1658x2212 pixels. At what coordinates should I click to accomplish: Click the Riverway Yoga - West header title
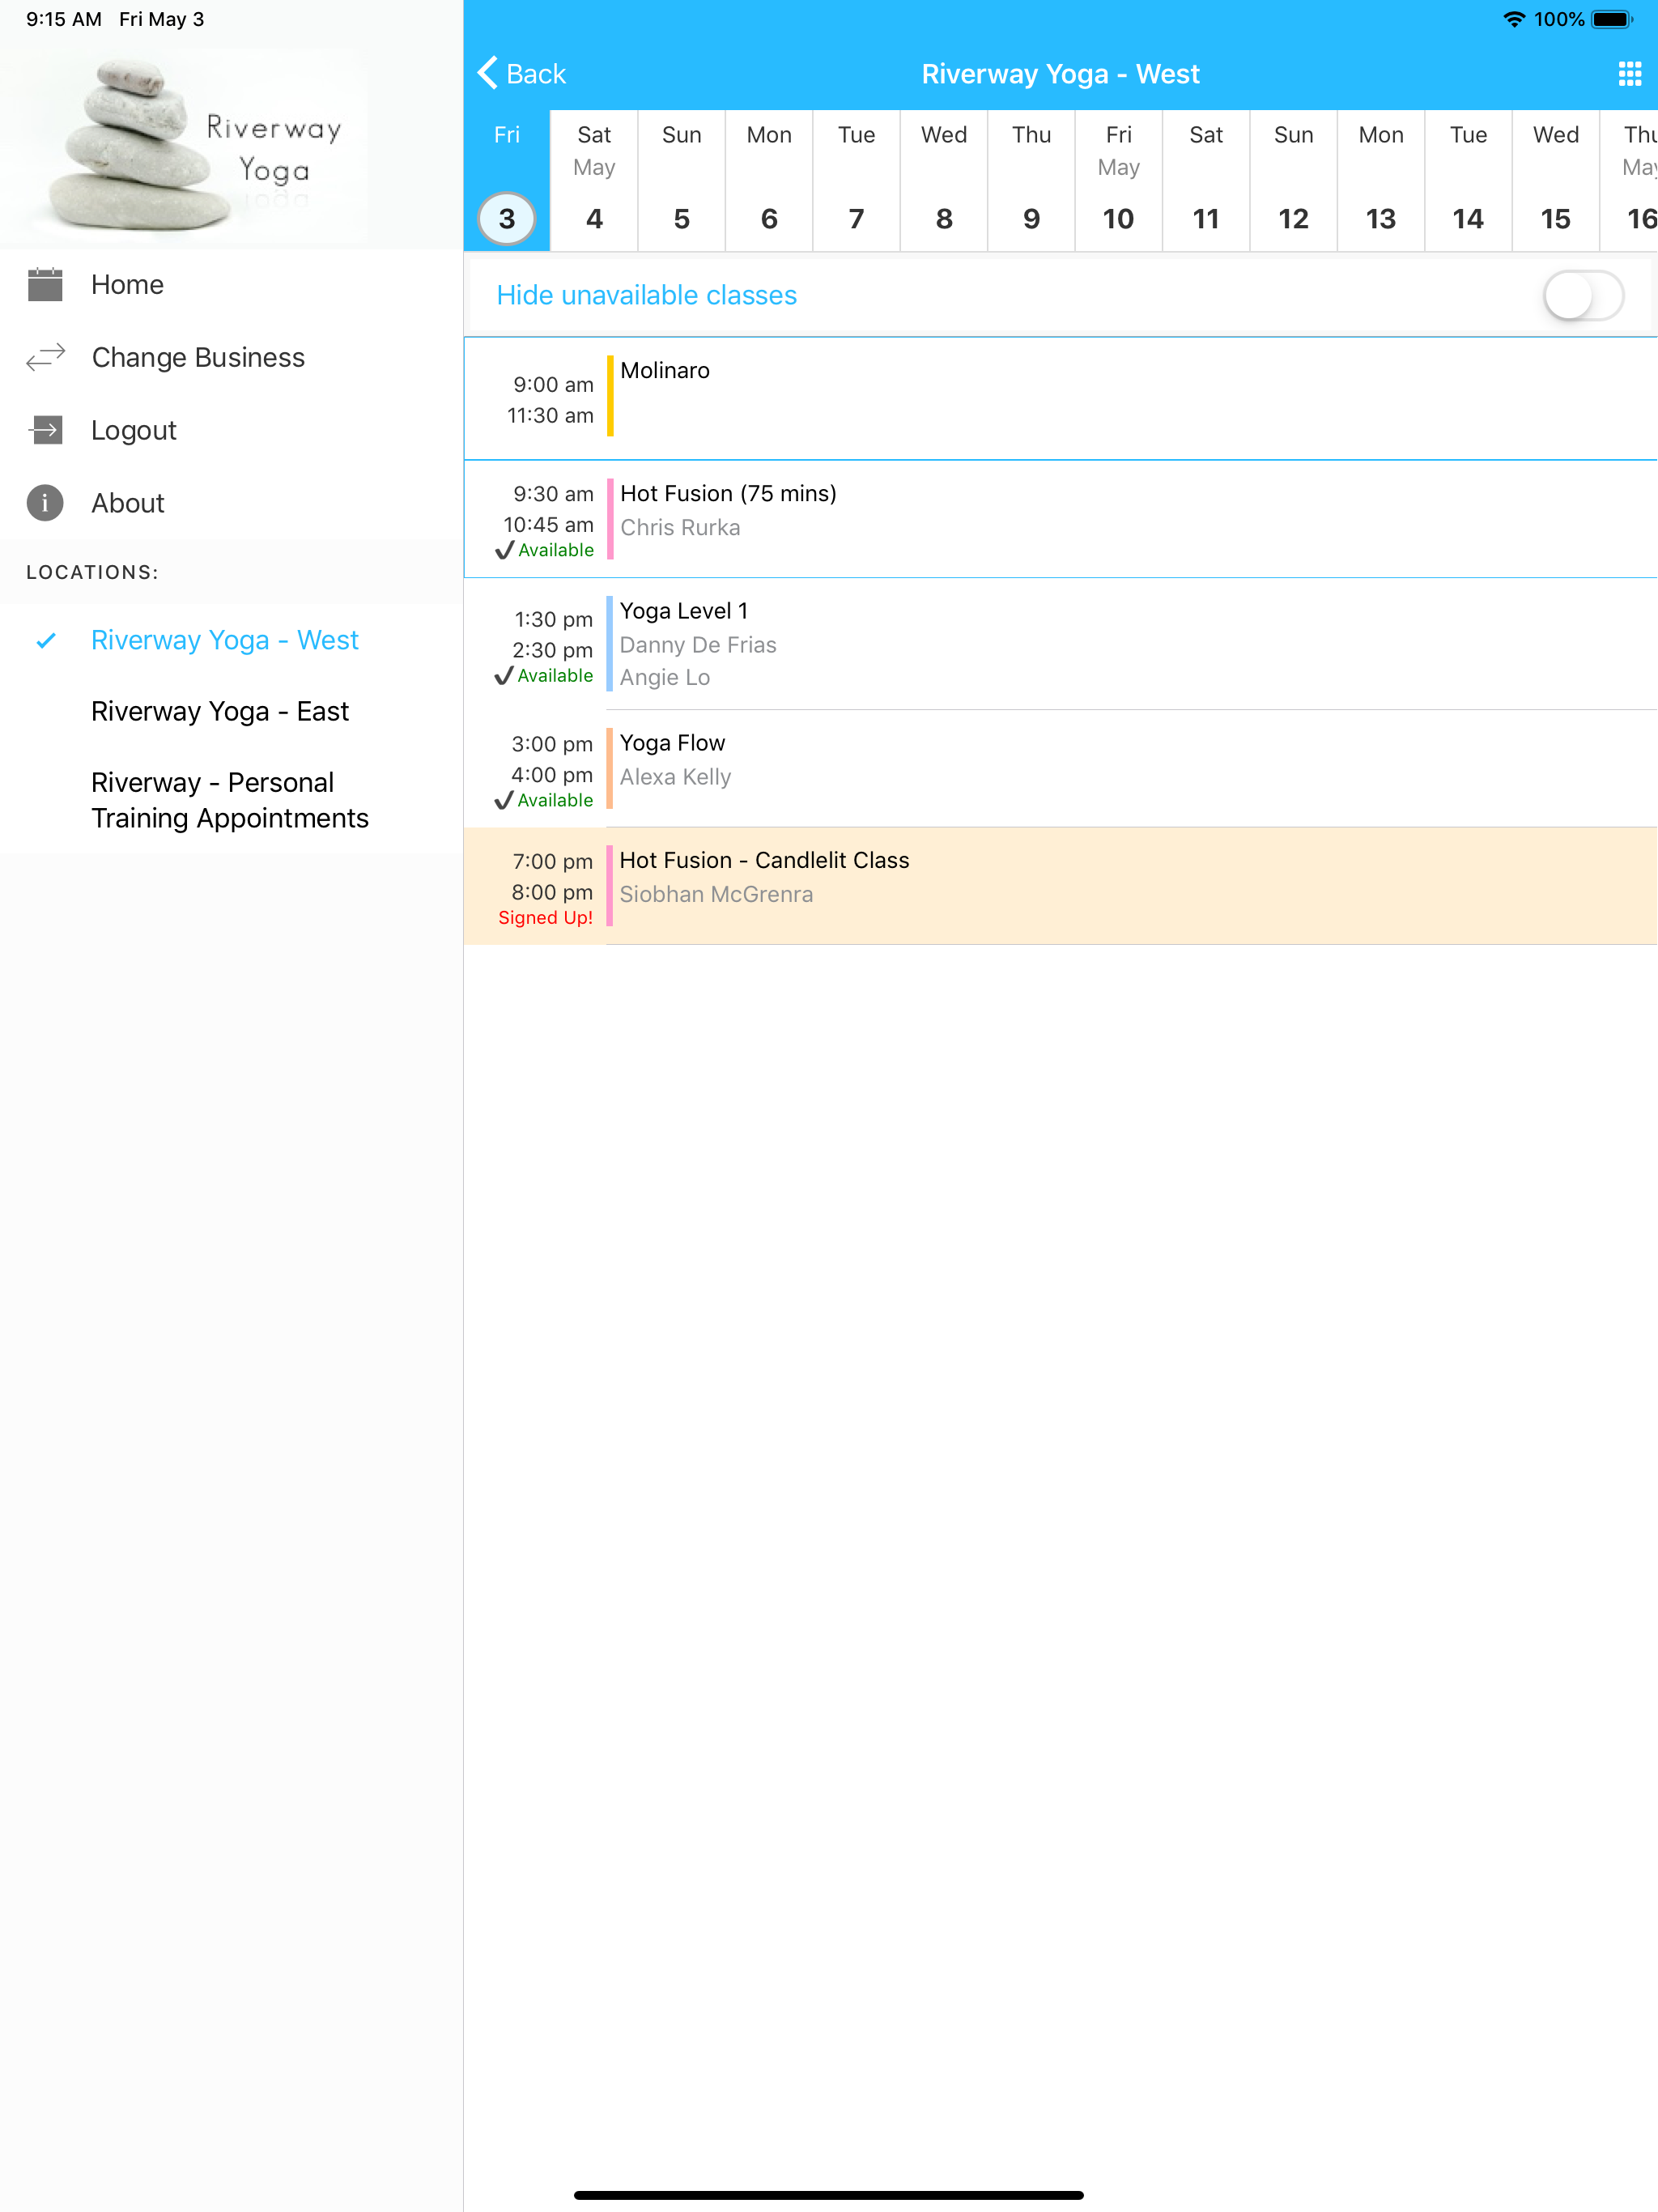click(x=1060, y=74)
